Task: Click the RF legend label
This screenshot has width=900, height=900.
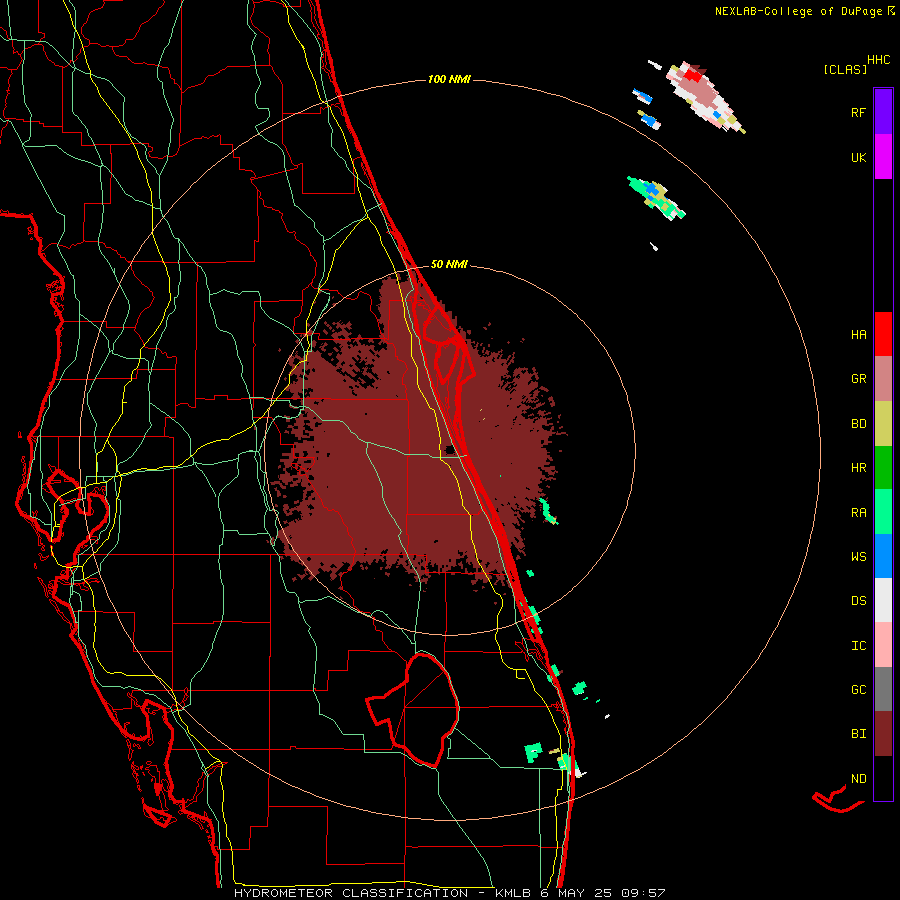Action: [858, 112]
